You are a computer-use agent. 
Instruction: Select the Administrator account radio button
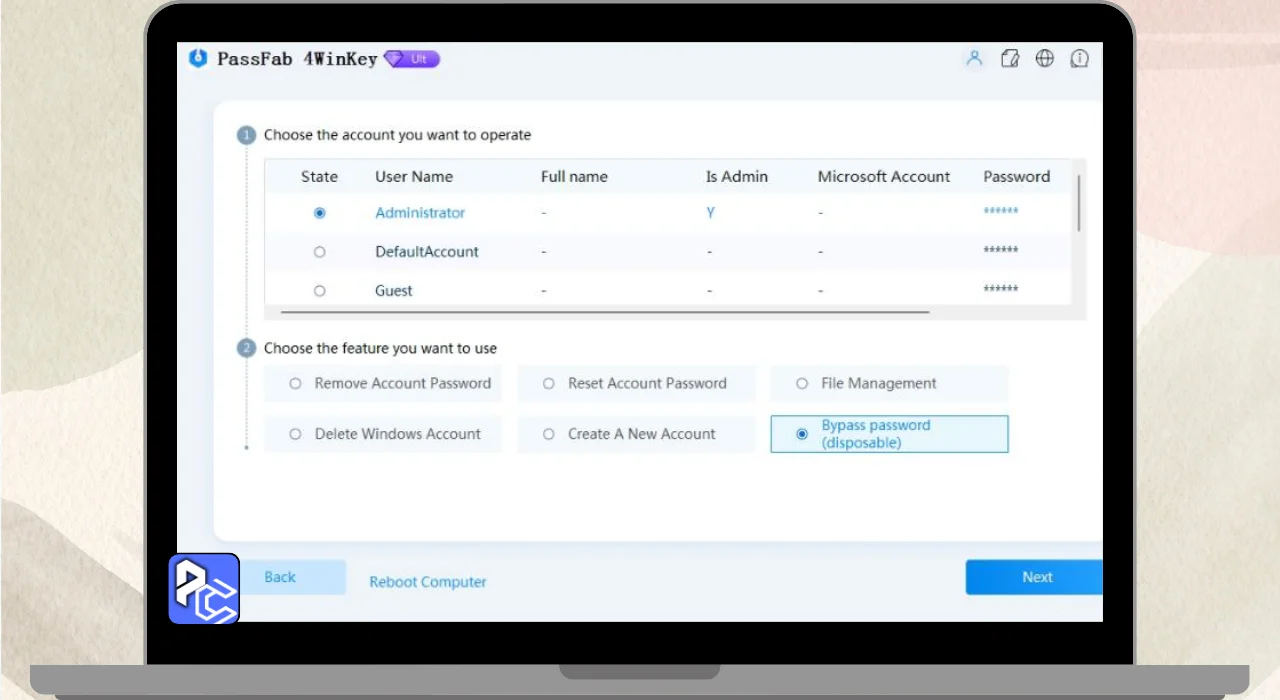tap(320, 213)
